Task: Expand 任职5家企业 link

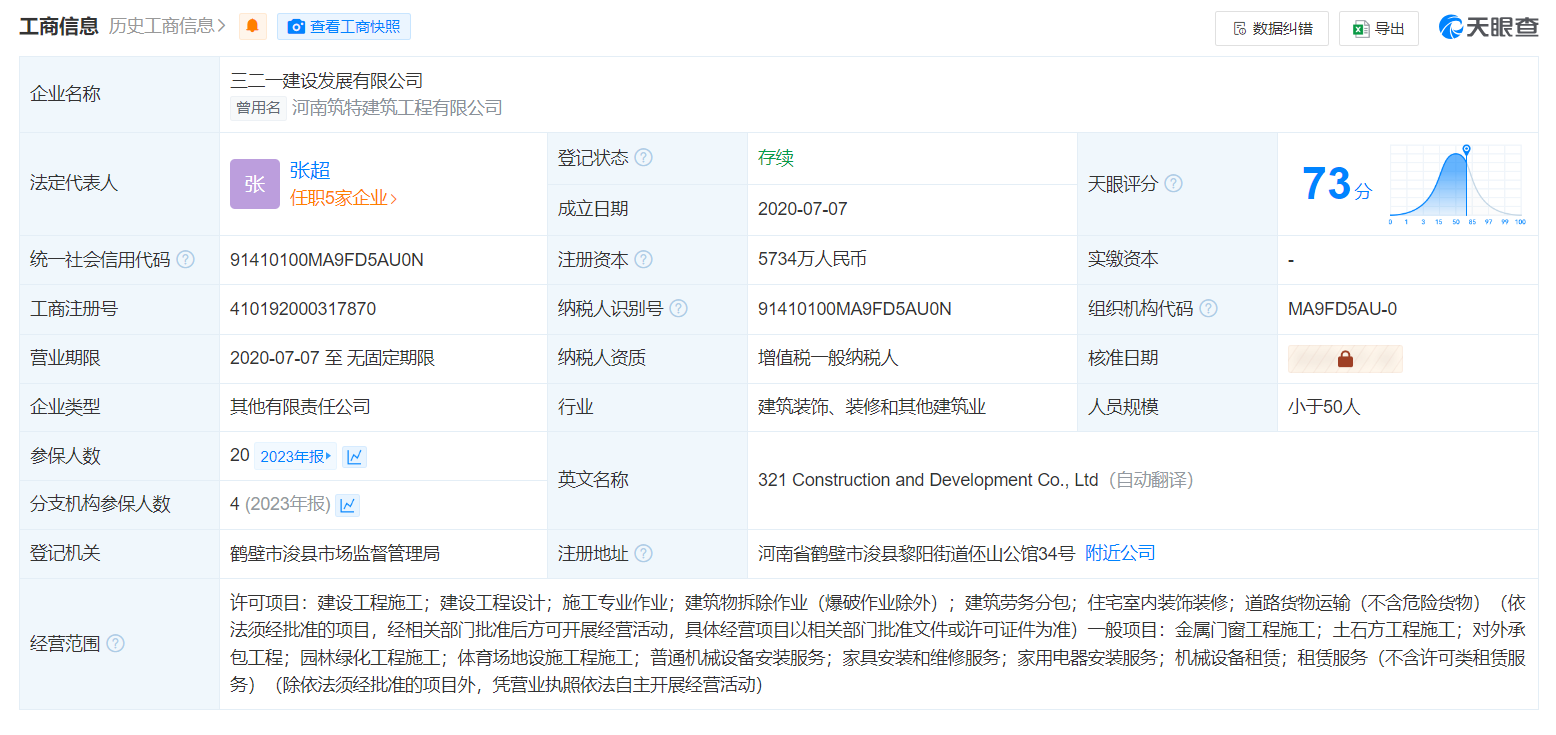Action: [344, 198]
